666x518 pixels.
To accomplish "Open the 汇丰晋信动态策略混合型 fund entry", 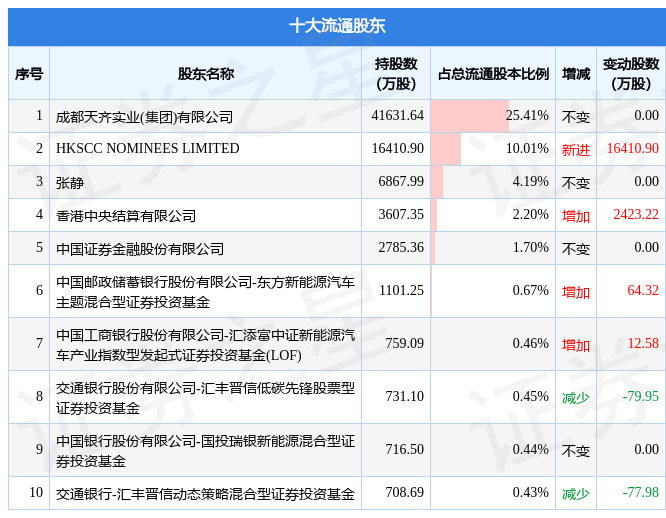I will [205, 494].
